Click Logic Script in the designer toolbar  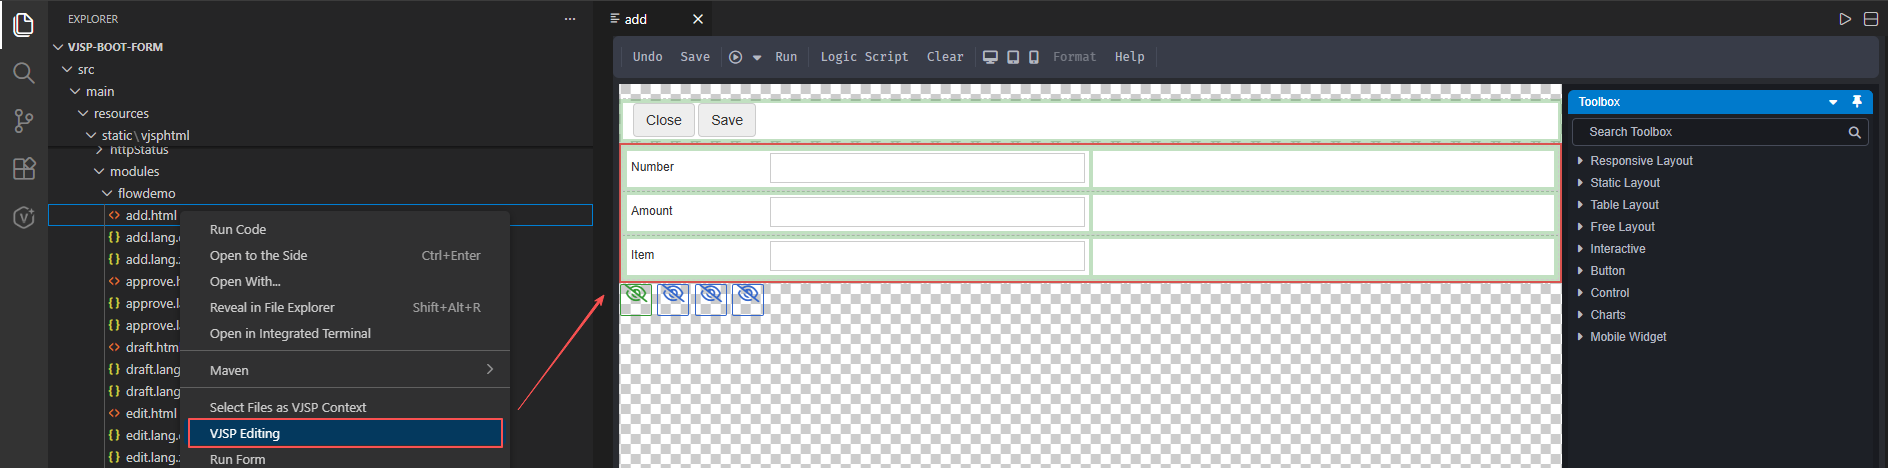(x=864, y=57)
